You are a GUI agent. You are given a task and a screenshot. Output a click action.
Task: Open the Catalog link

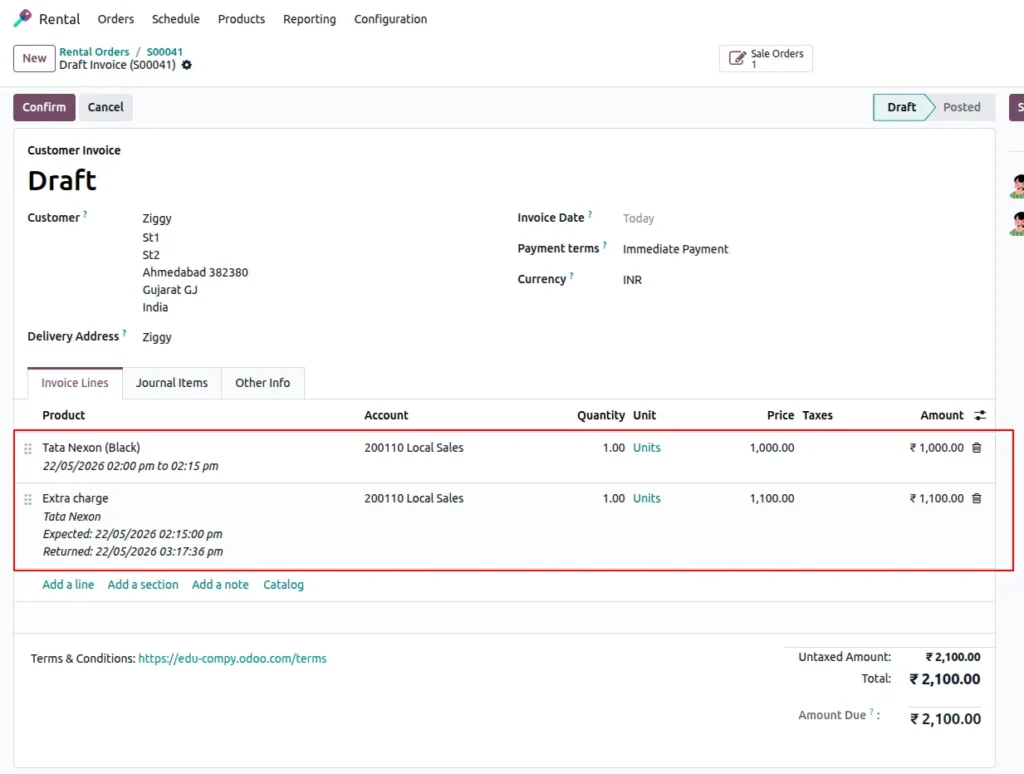point(283,585)
